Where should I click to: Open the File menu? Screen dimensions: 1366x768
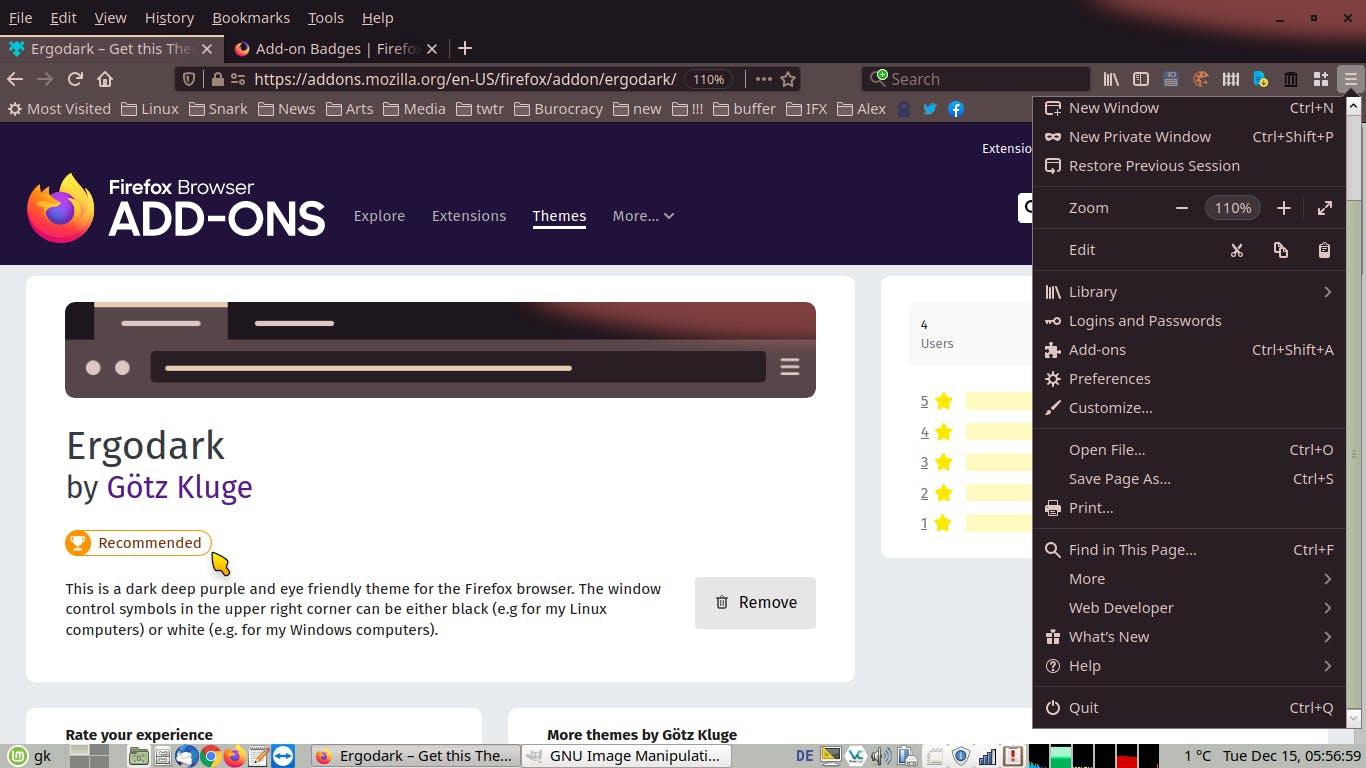tap(20, 18)
